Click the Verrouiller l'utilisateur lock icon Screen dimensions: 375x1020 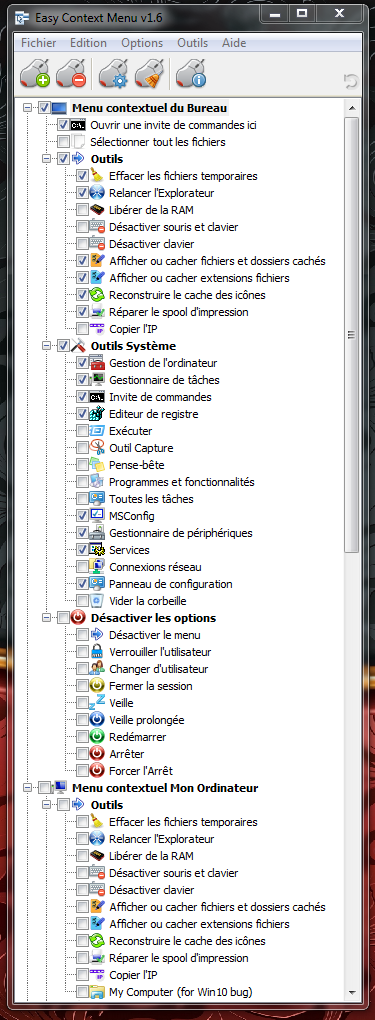(x=97, y=652)
